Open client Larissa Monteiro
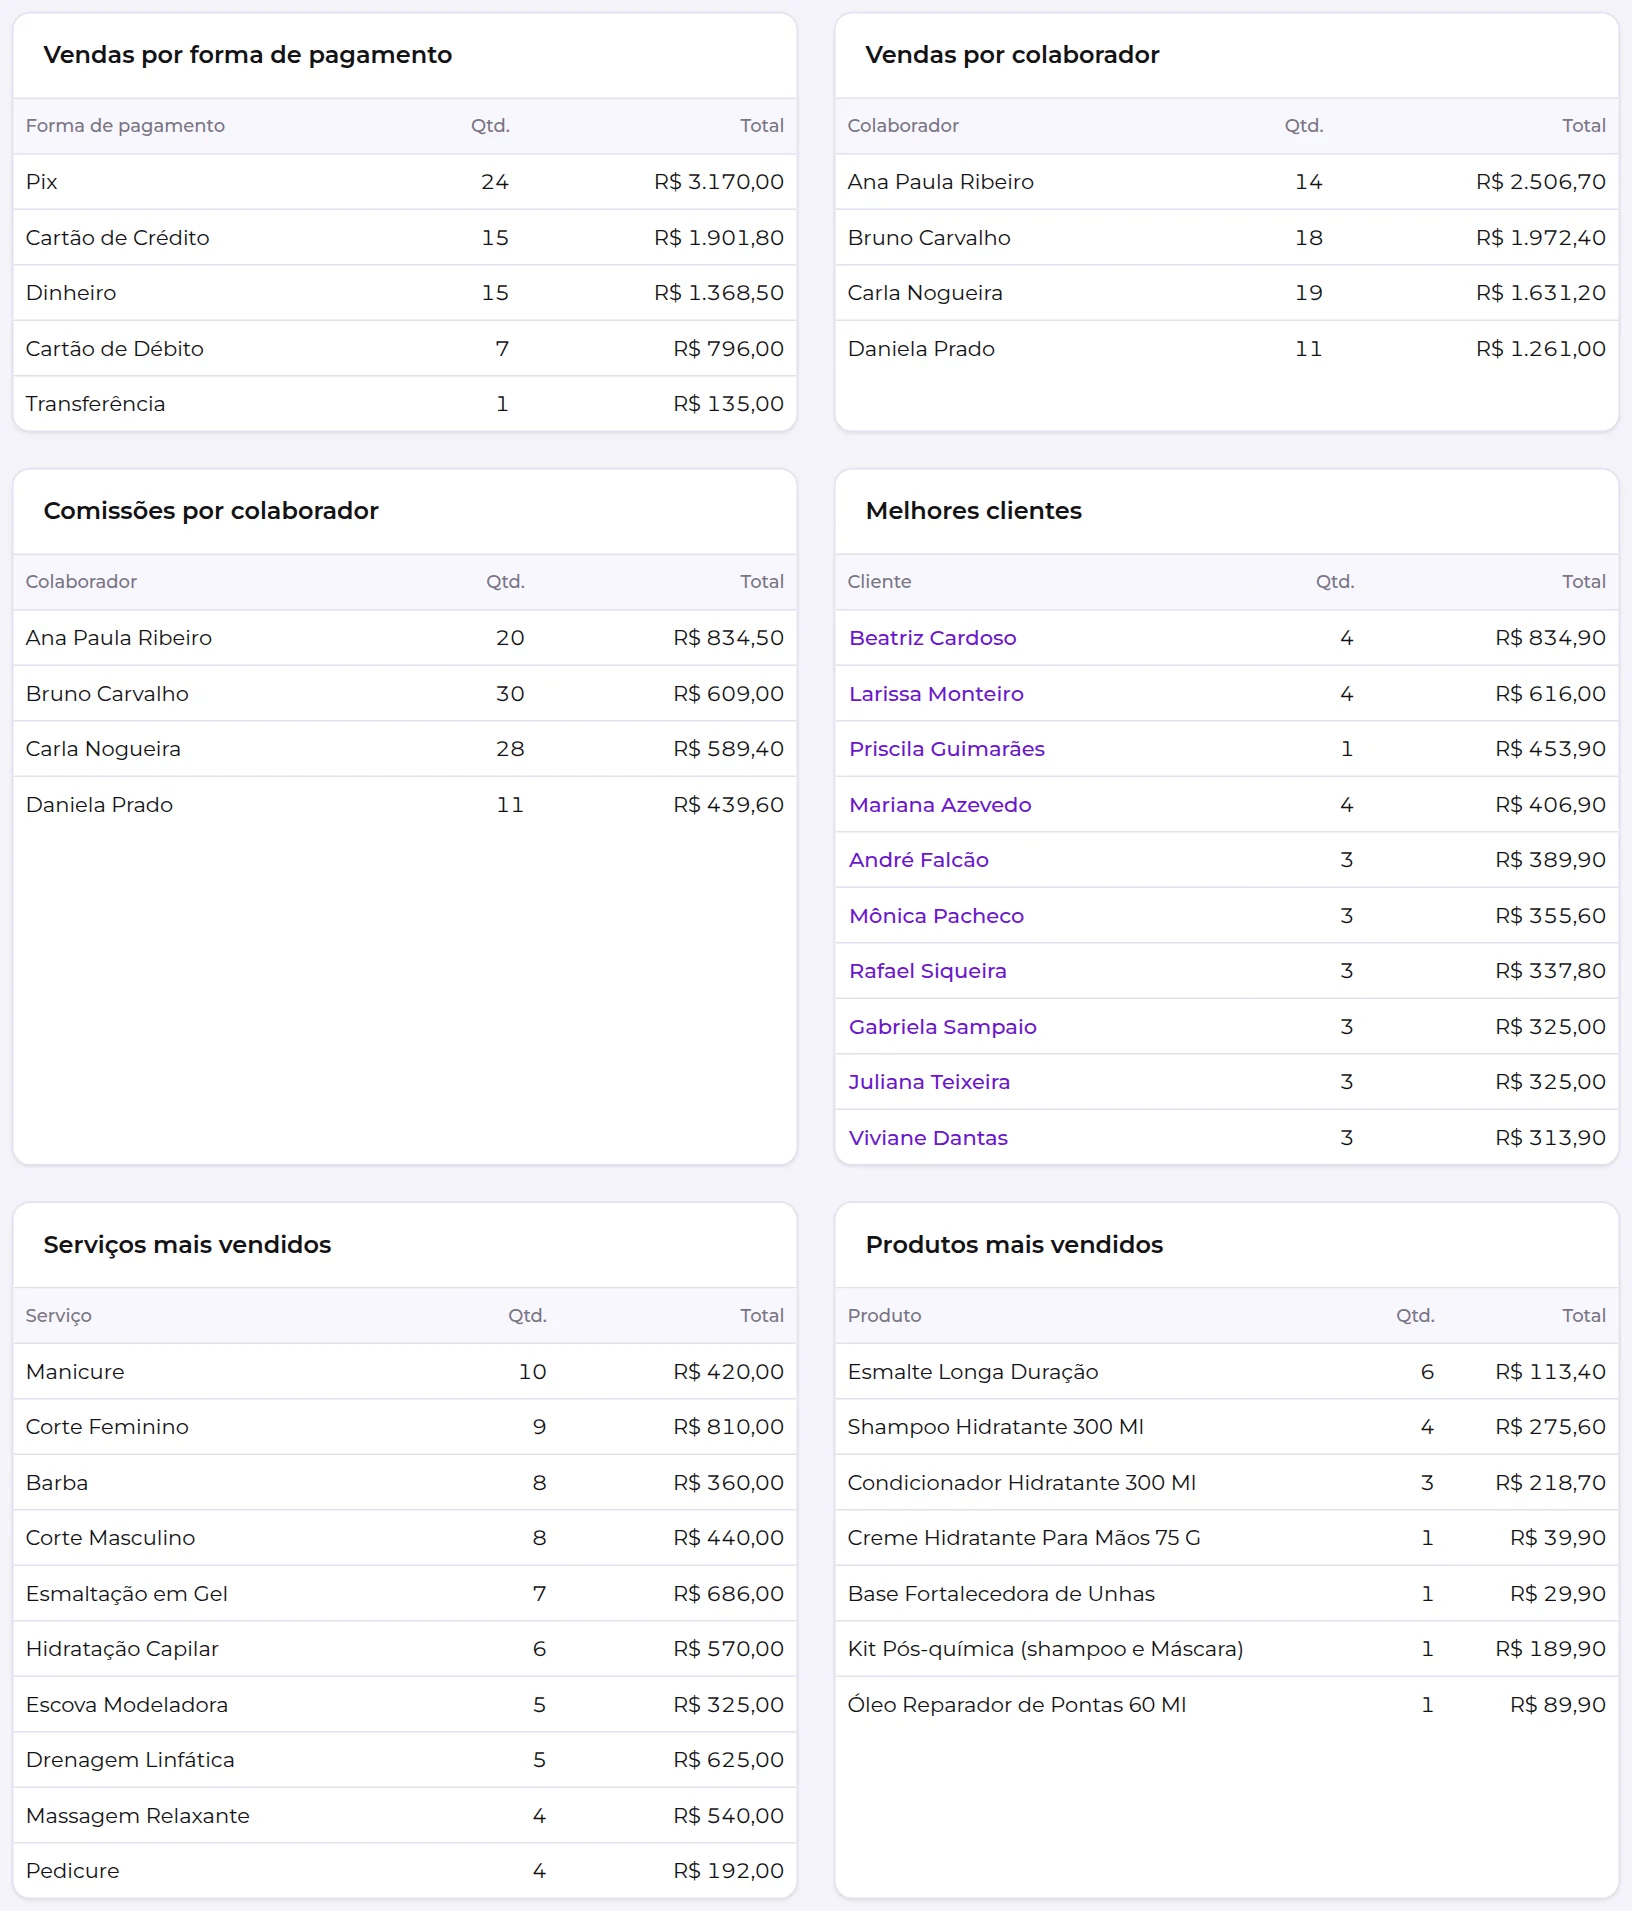 (936, 694)
